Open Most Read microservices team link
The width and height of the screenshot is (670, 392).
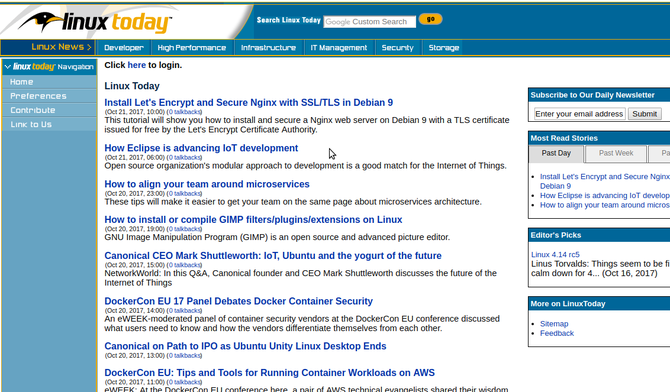[x=605, y=205]
